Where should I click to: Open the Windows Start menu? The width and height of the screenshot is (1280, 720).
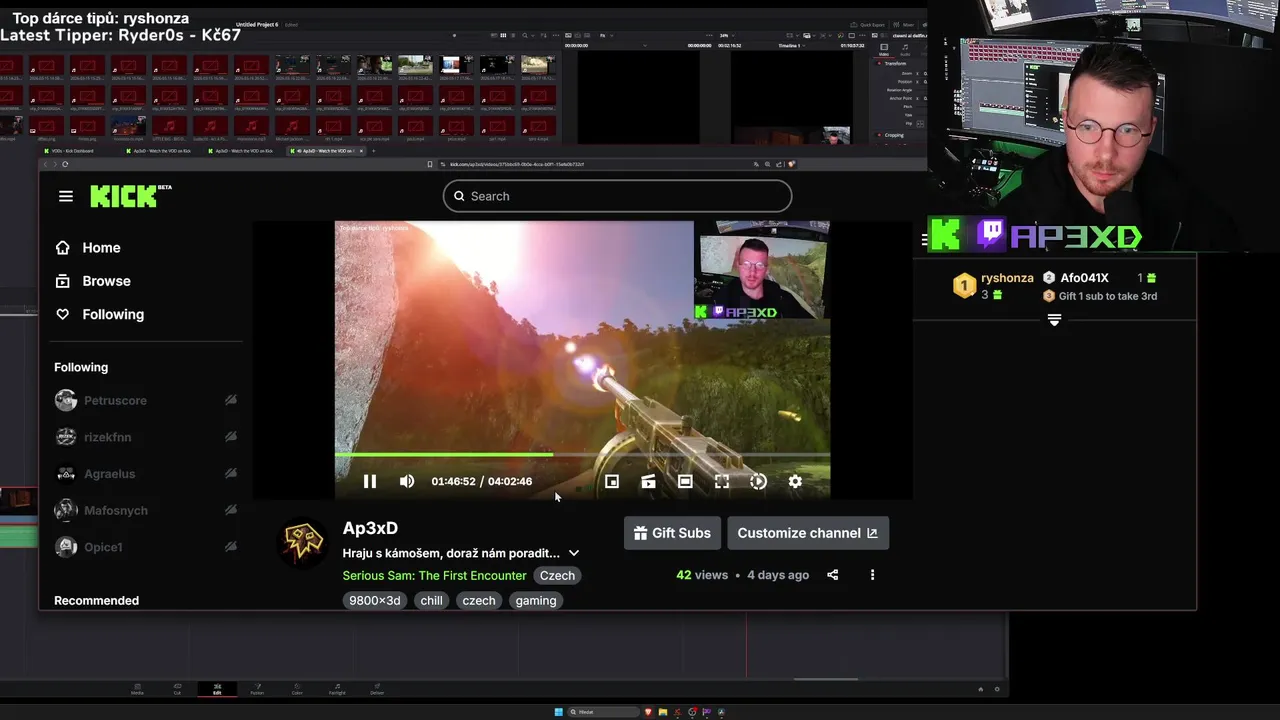(559, 712)
